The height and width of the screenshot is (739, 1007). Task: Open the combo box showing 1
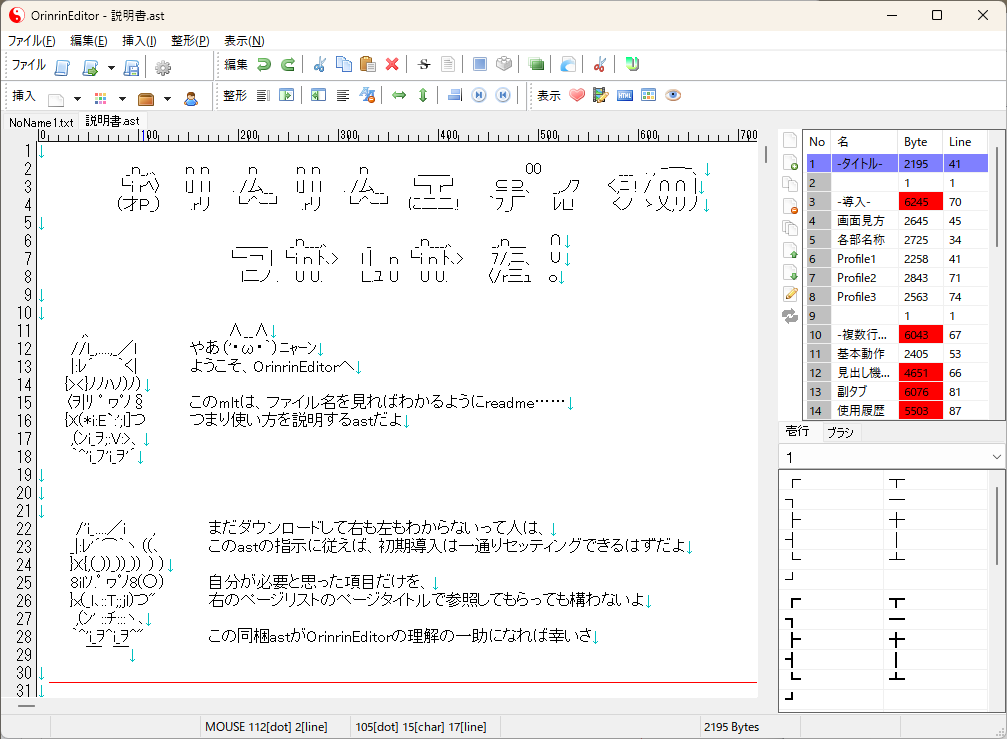[891, 457]
